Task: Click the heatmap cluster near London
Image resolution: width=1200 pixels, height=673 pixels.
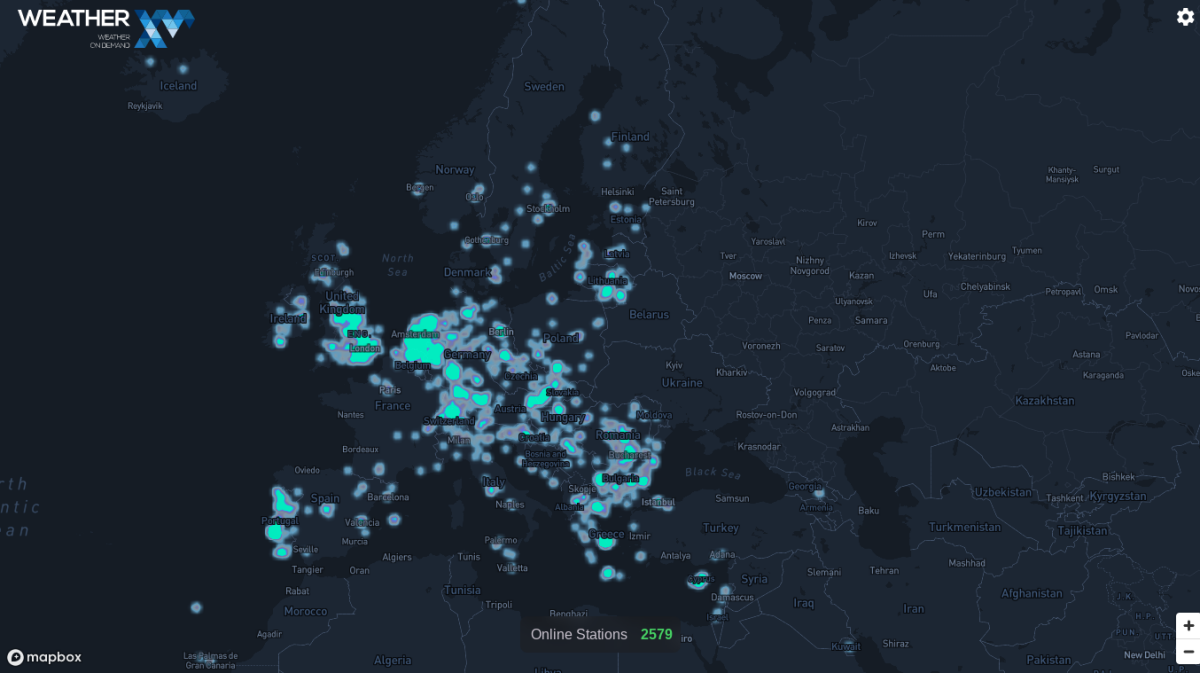Action: tap(362, 348)
